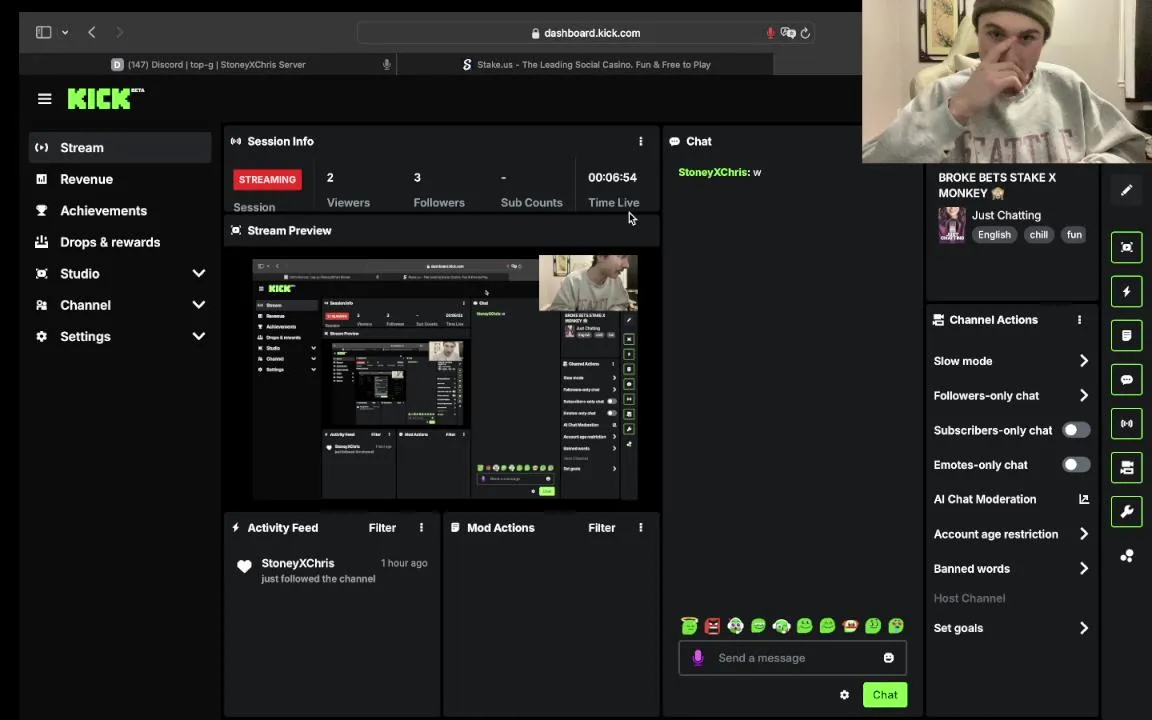Viewport: 1152px width, 720px height.
Task: Click the Followers count label
Action: (x=439, y=202)
